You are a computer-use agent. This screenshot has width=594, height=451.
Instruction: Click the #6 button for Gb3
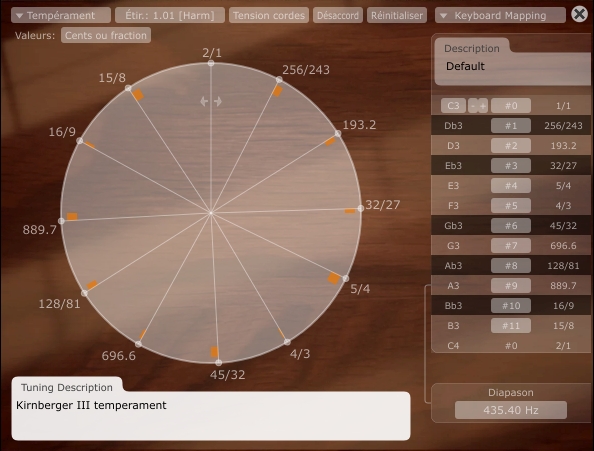[511, 226]
